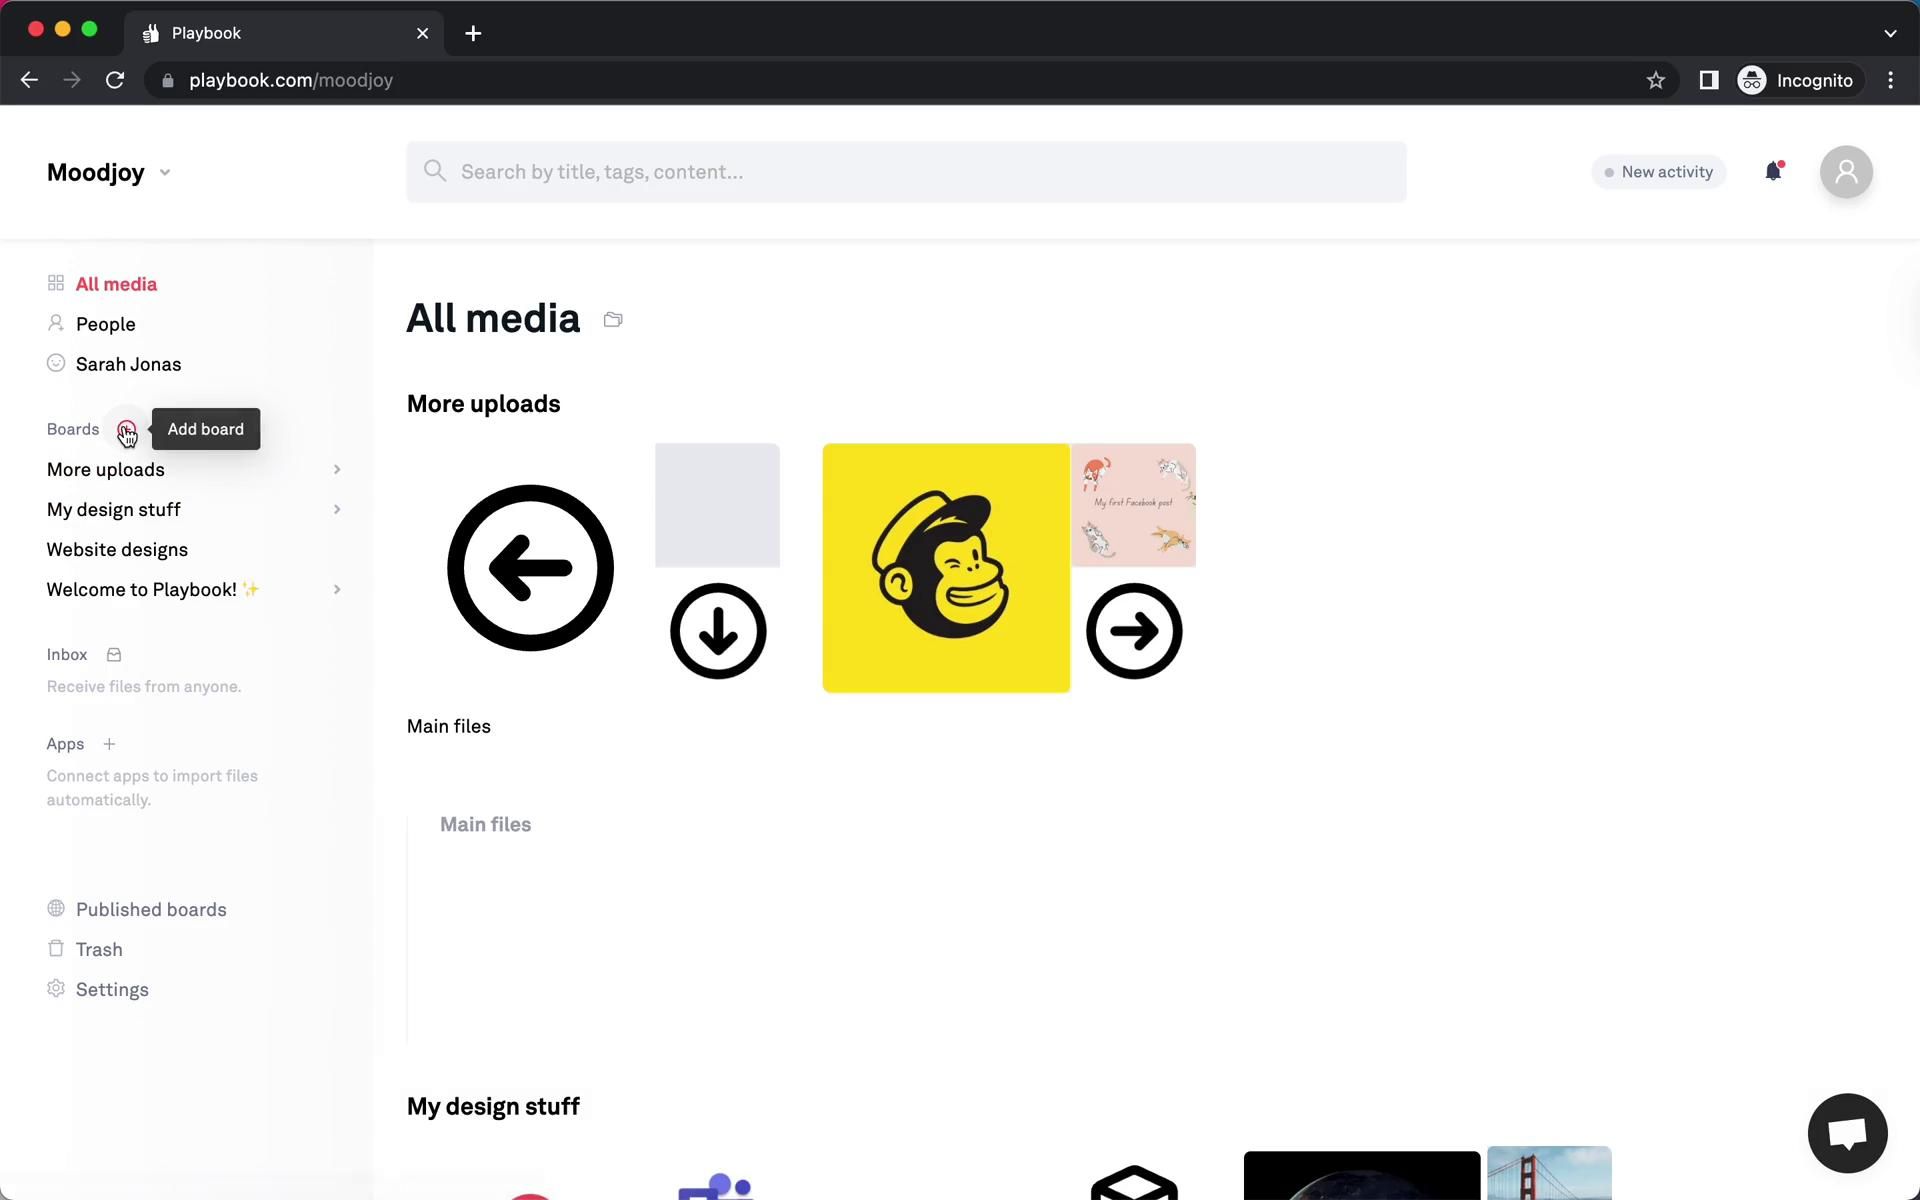Expand the More uploads board chevron
1920x1200 pixels.
click(337, 470)
